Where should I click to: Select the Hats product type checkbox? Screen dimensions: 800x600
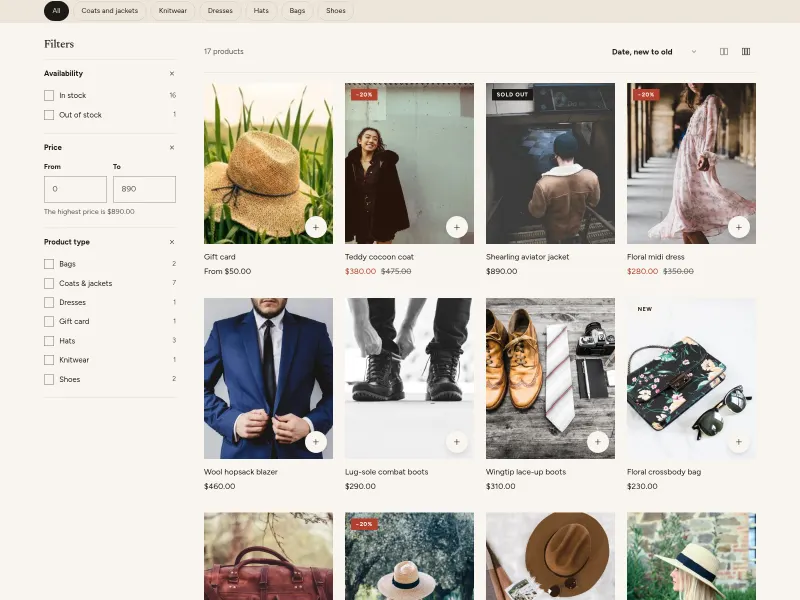[49, 341]
